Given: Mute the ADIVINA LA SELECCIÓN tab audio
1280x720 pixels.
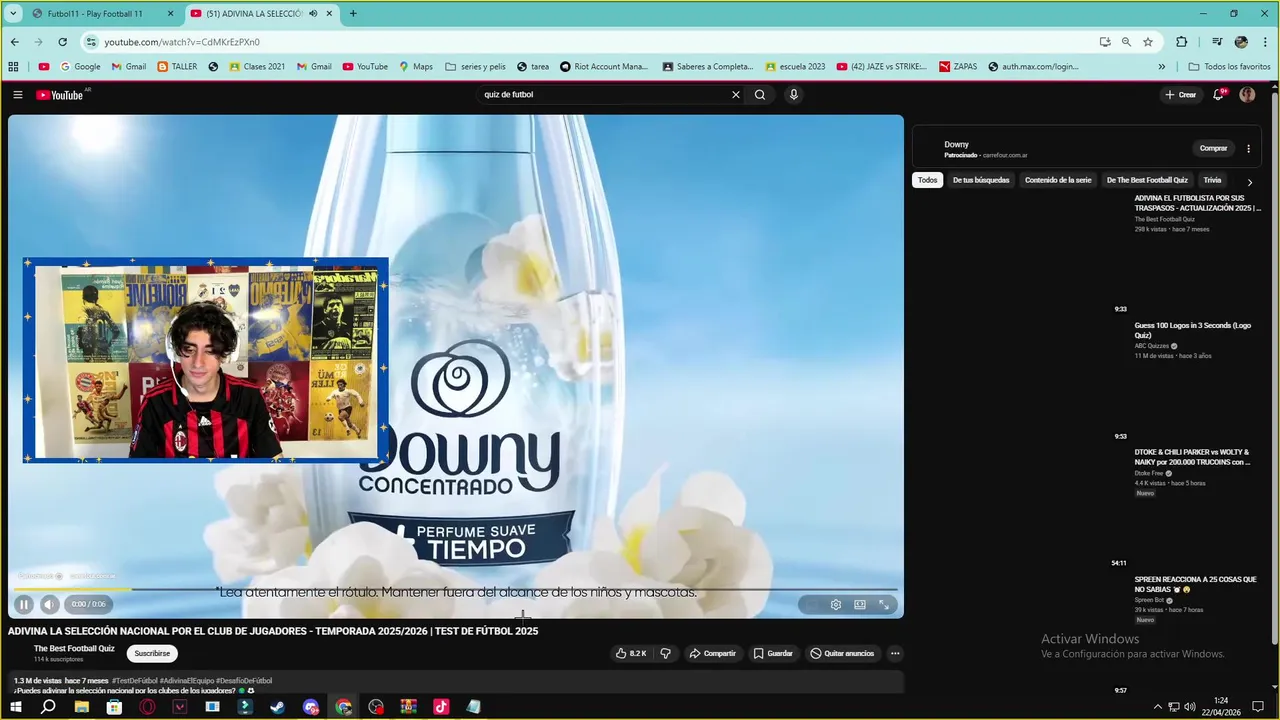Looking at the screenshot, I should (313, 13).
